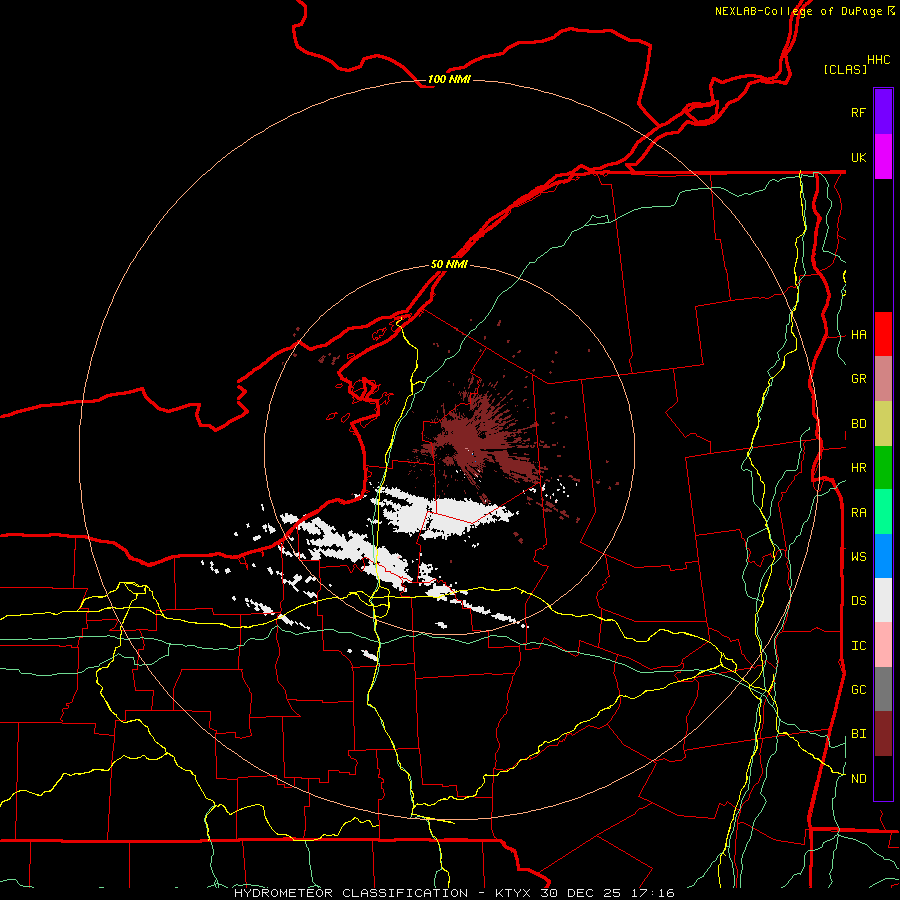Click the Hydrometeor Classification KTYX timestamp caption
Screen dimensions: 900x900
(x=454, y=893)
